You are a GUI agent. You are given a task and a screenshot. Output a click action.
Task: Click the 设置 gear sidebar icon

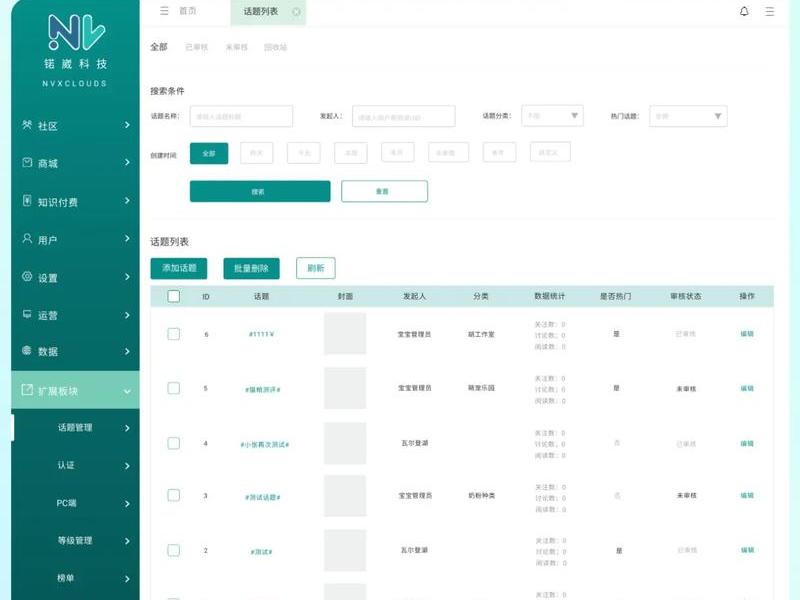pos(27,277)
